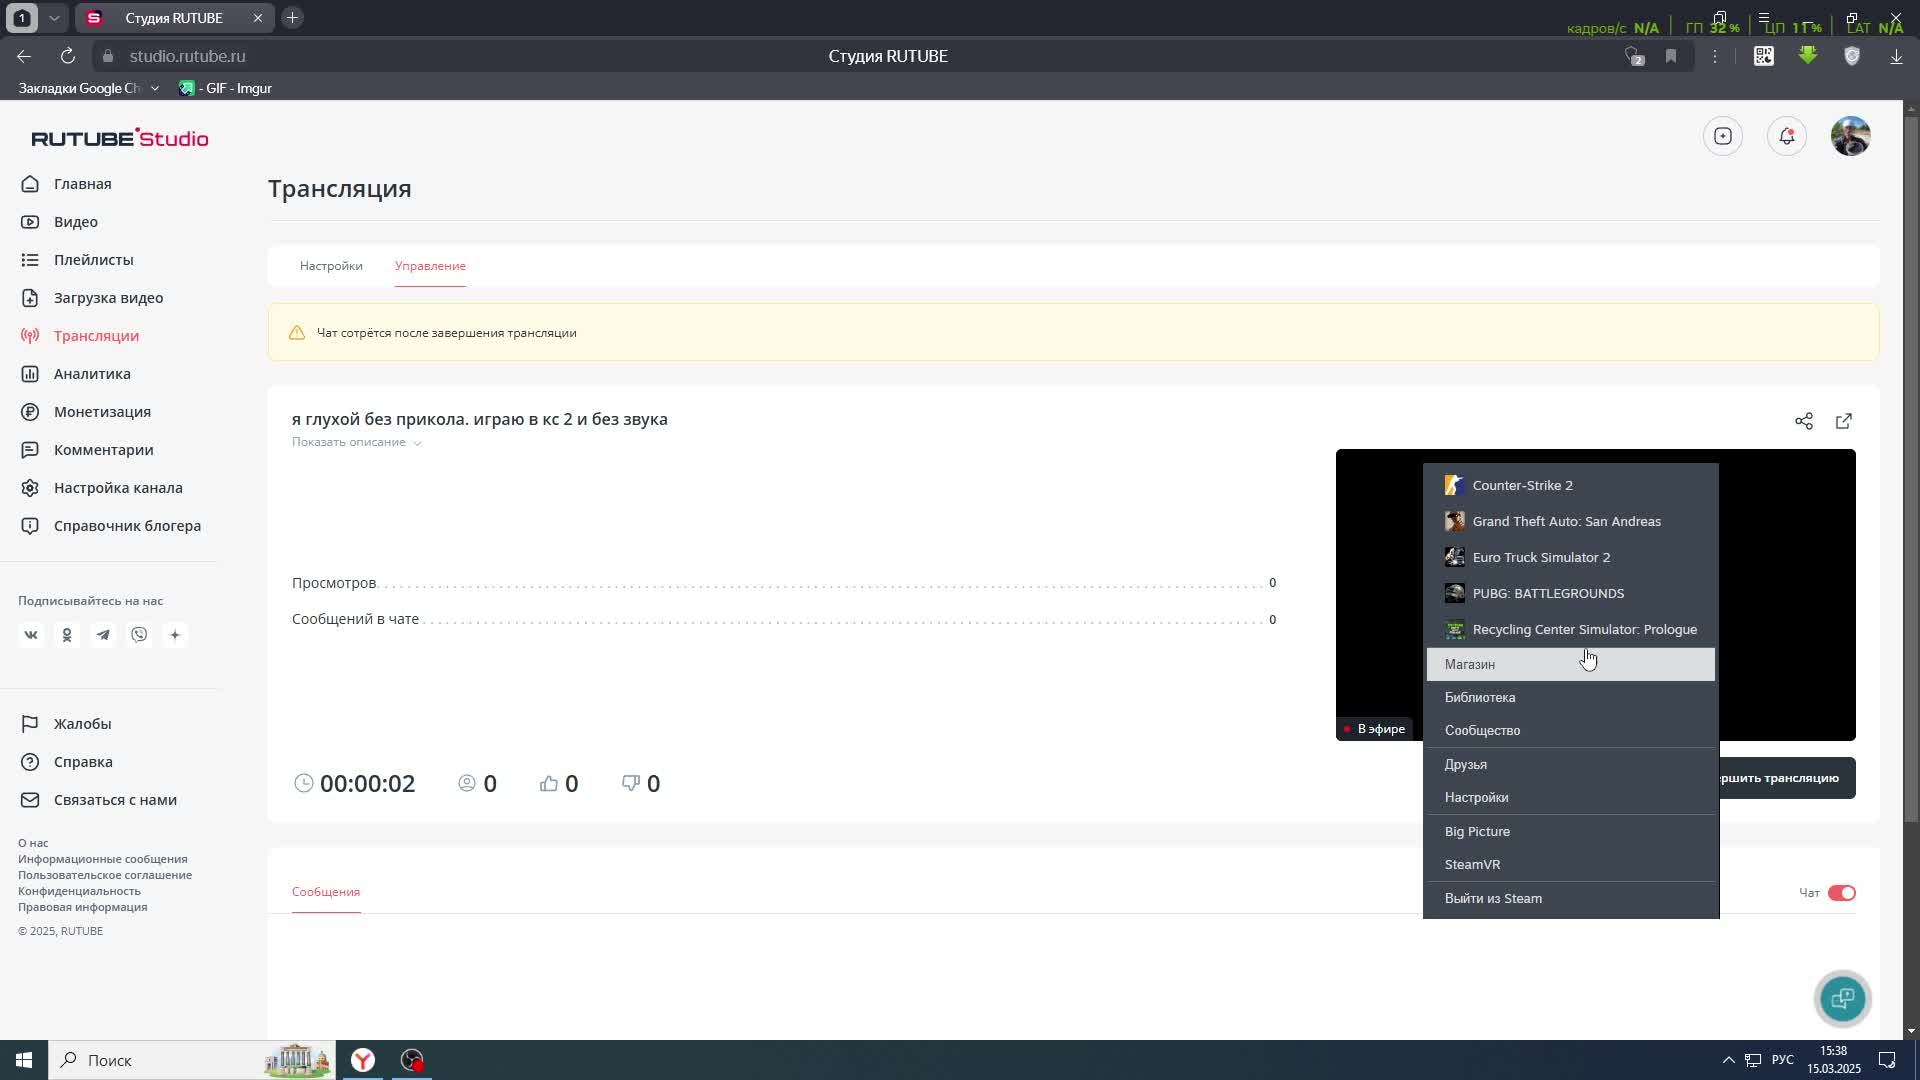Screen dimensions: 1920x1080
Task: Select Big Picture in Steam menu
Action: coord(1571,831)
